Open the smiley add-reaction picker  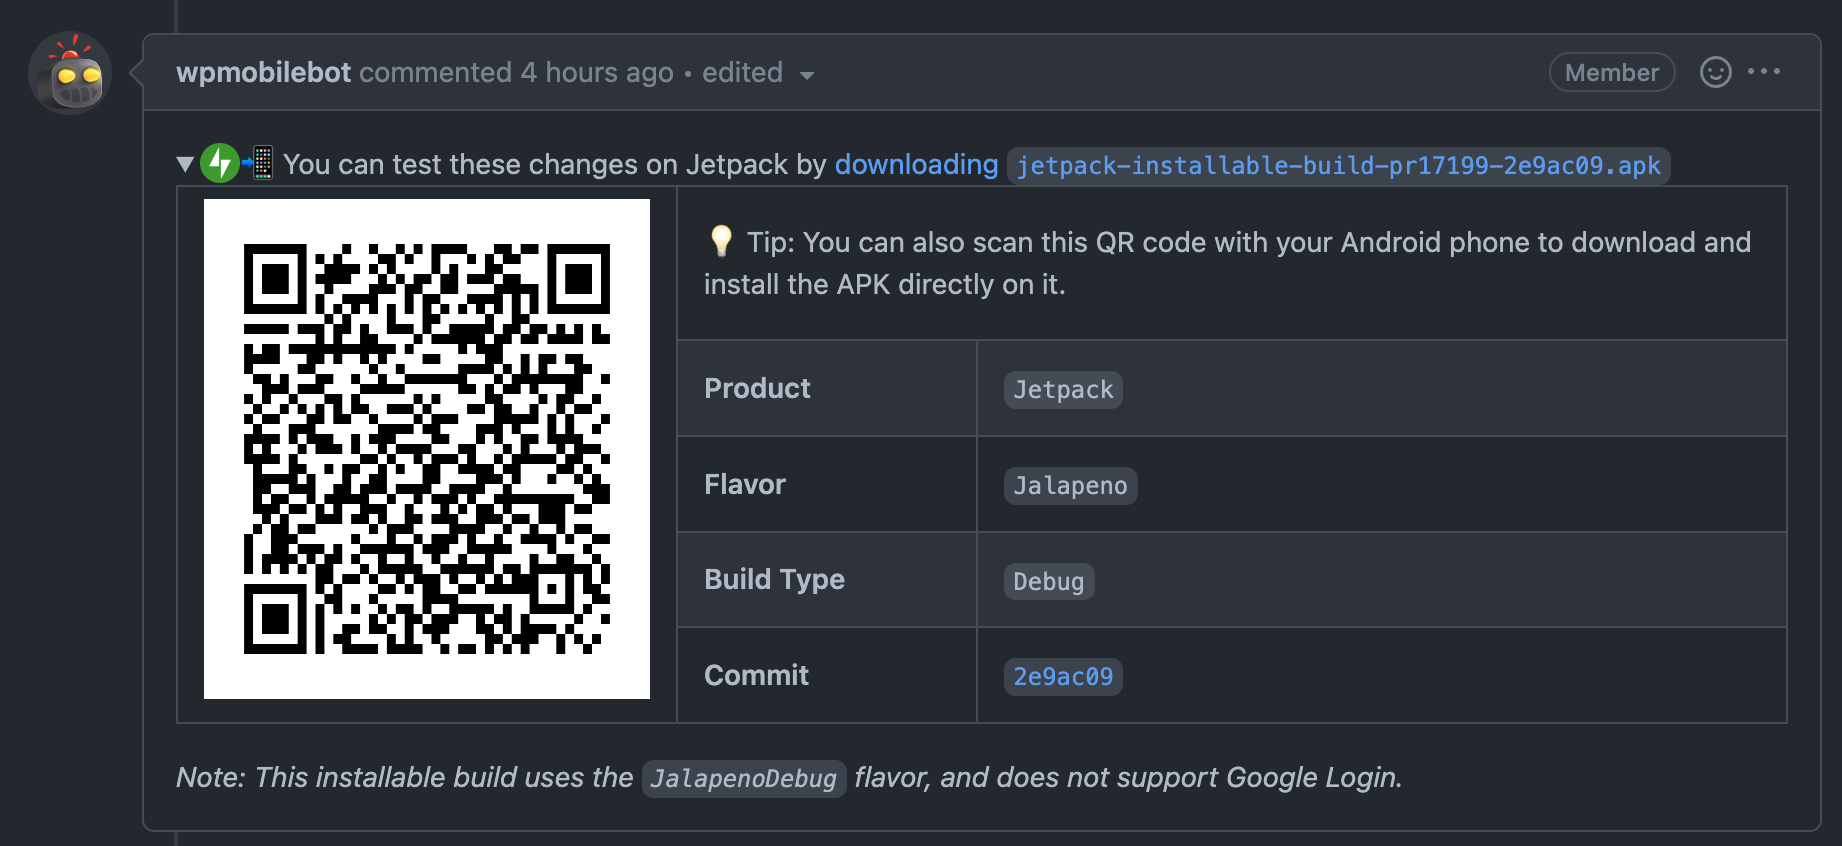(1716, 72)
